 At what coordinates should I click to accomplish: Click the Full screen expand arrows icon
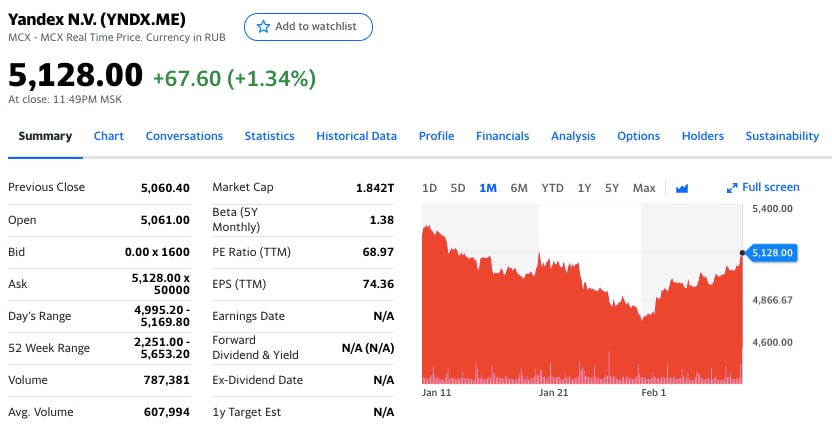pyautogui.click(x=732, y=188)
